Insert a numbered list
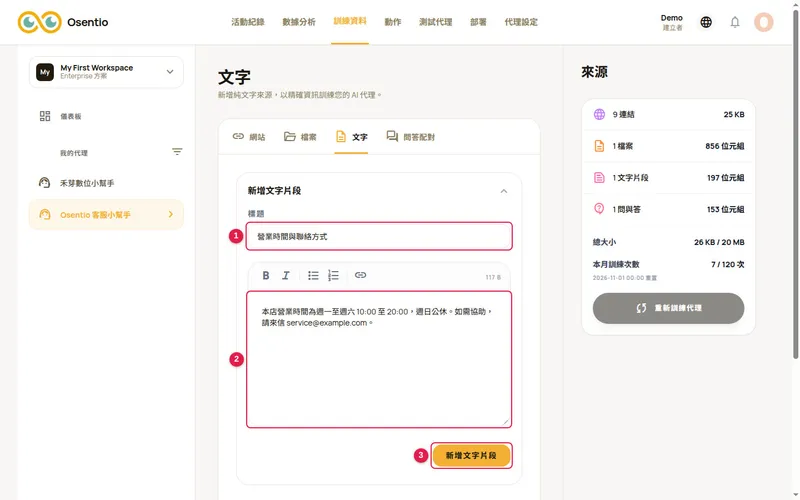This screenshot has width=800, height=500. (333, 276)
